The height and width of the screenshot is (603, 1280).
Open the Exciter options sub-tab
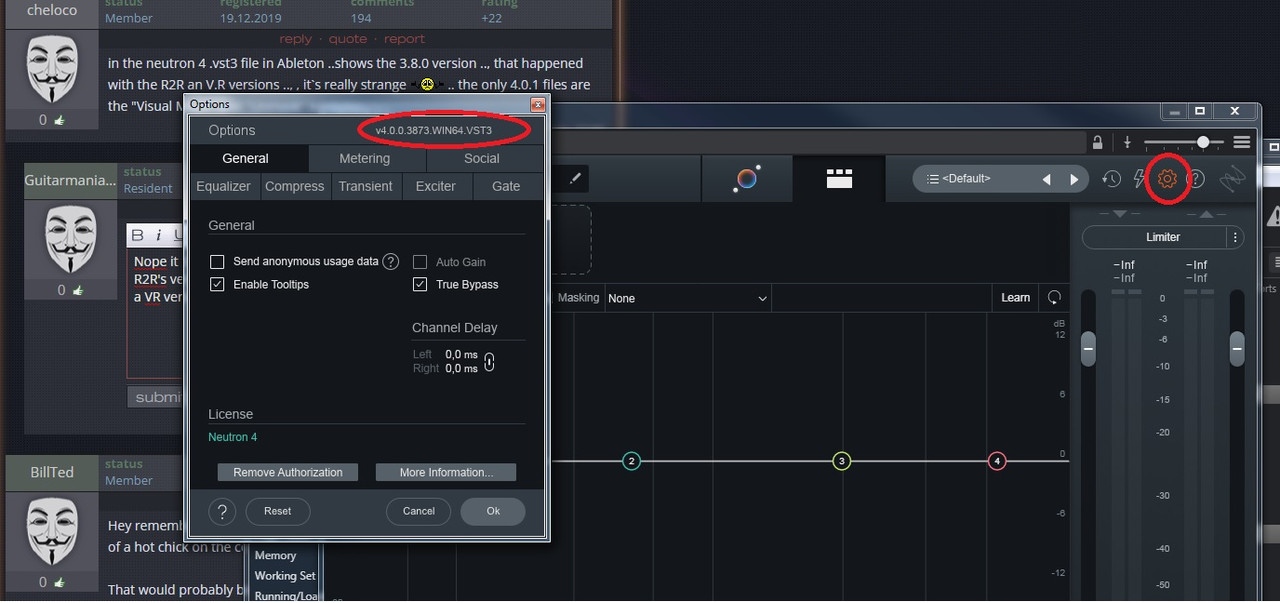[x=436, y=186]
